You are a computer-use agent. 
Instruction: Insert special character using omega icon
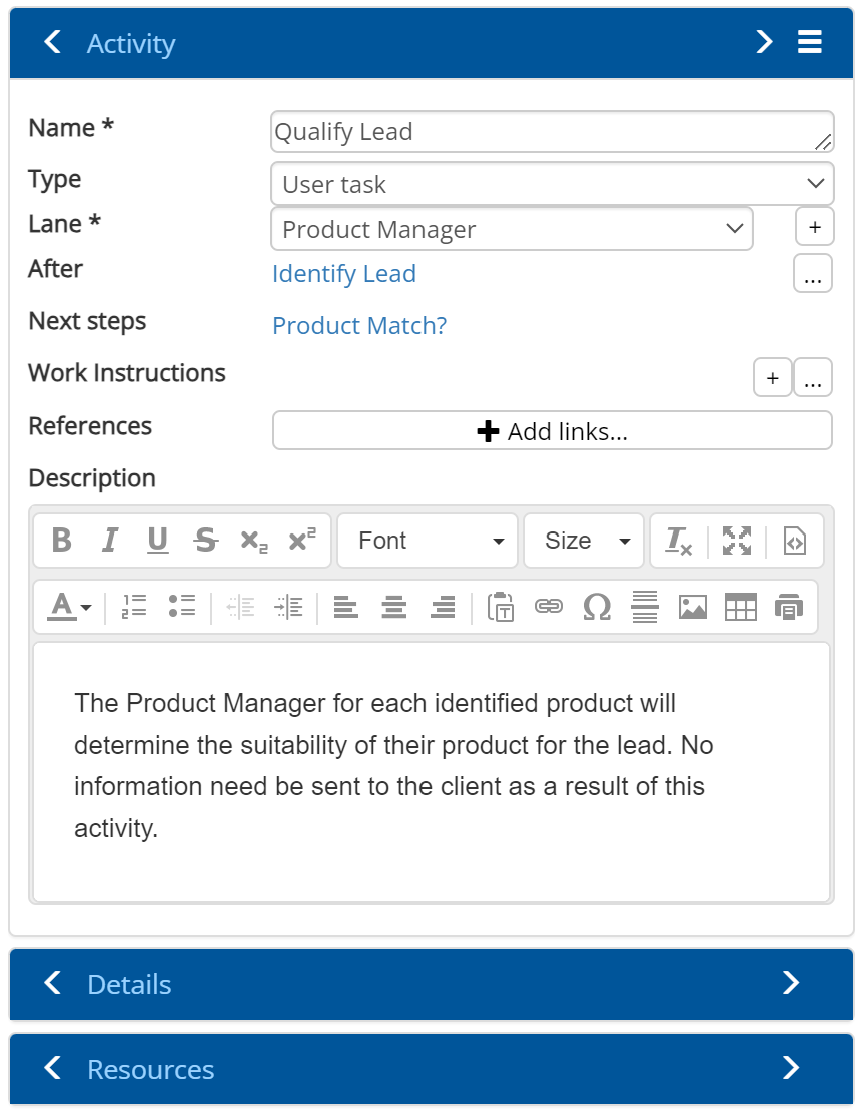tap(596, 607)
